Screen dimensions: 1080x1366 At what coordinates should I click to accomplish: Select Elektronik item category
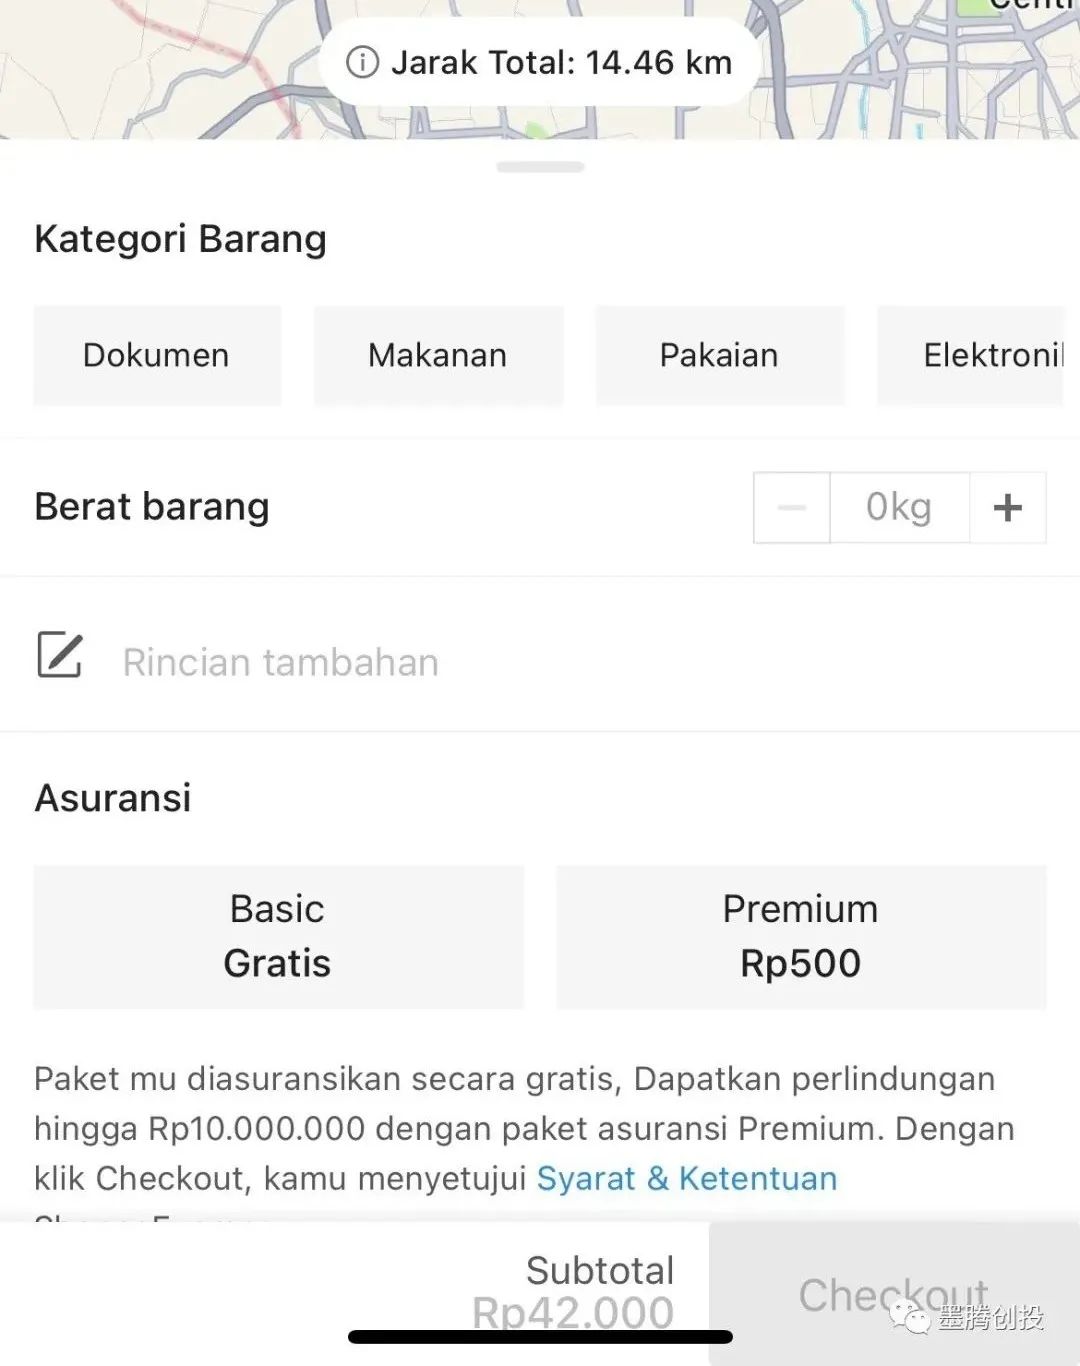[x=970, y=355]
